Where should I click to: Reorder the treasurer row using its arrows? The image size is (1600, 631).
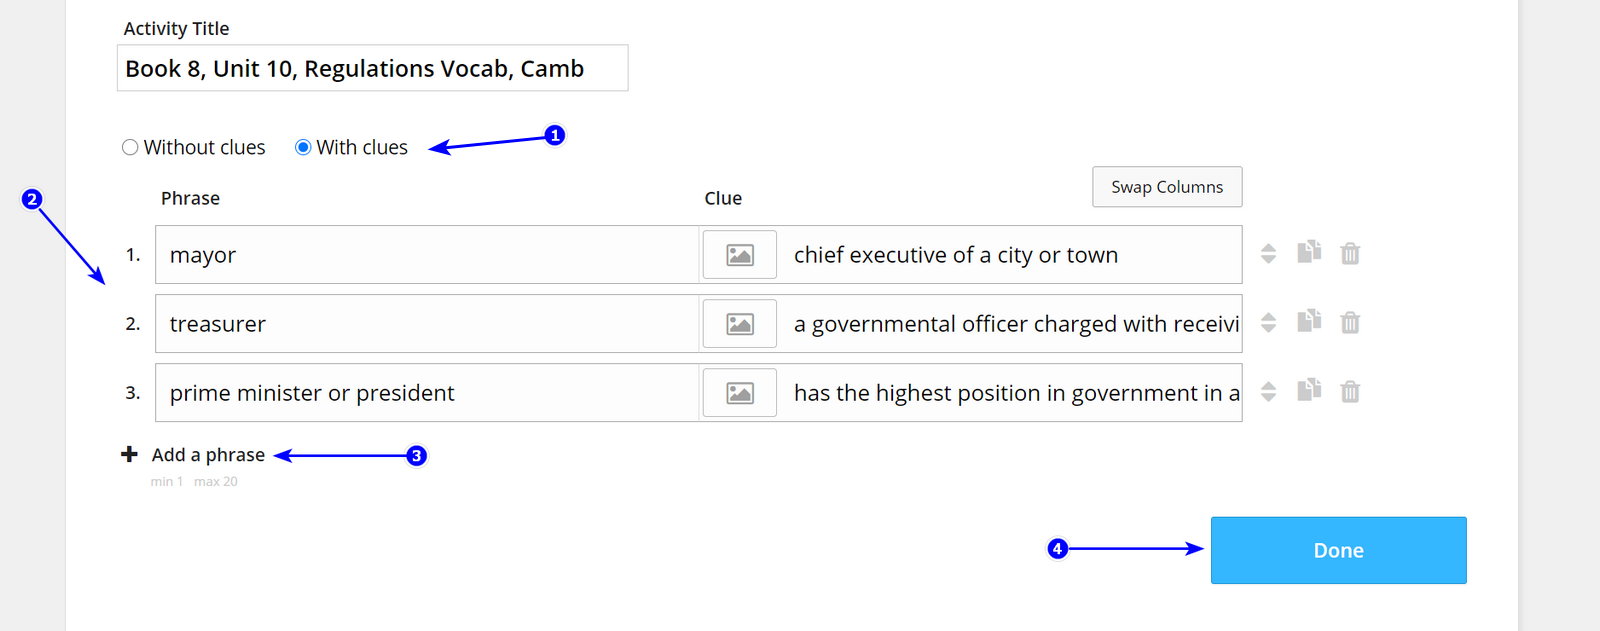1268,323
